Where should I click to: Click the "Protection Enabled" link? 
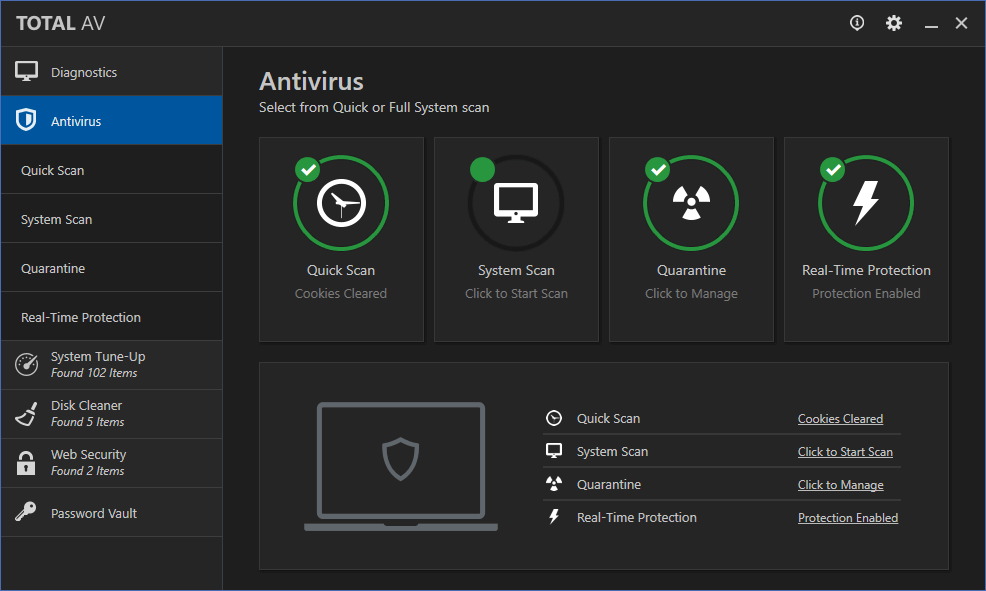click(x=848, y=518)
